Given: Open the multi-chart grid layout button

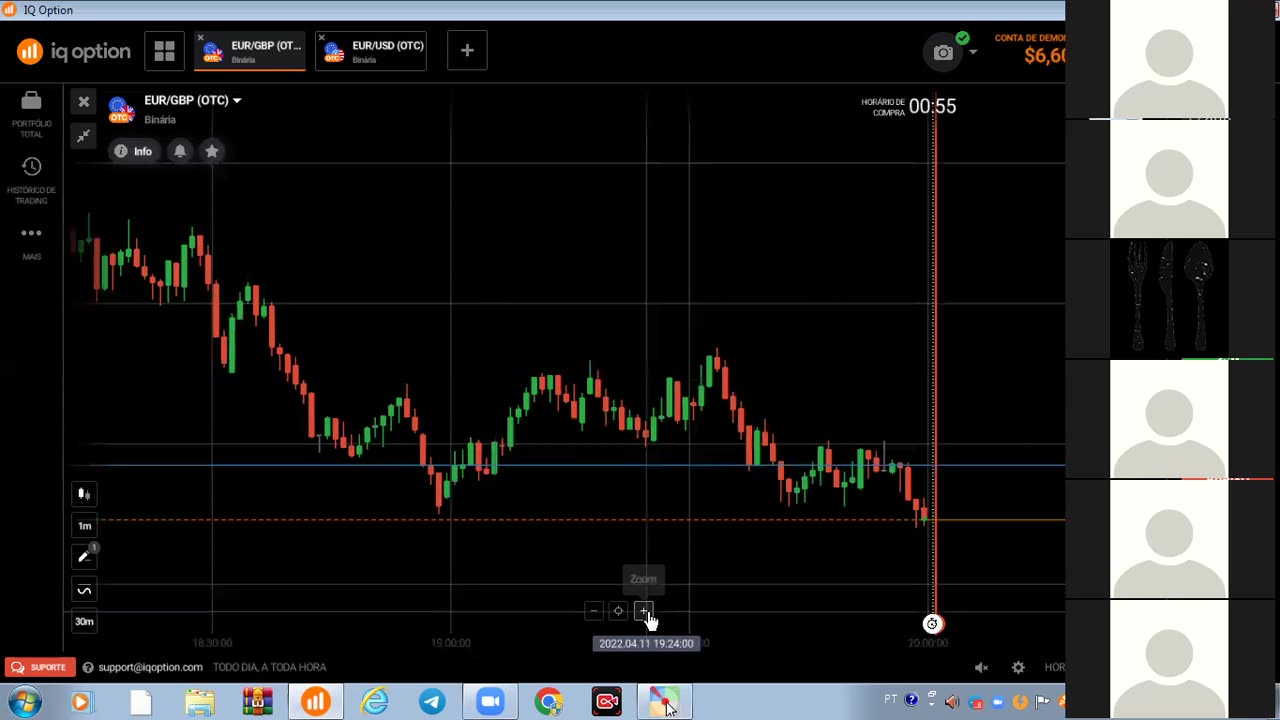Looking at the screenshot, I should pyautogui.click(x=164, y=51).
